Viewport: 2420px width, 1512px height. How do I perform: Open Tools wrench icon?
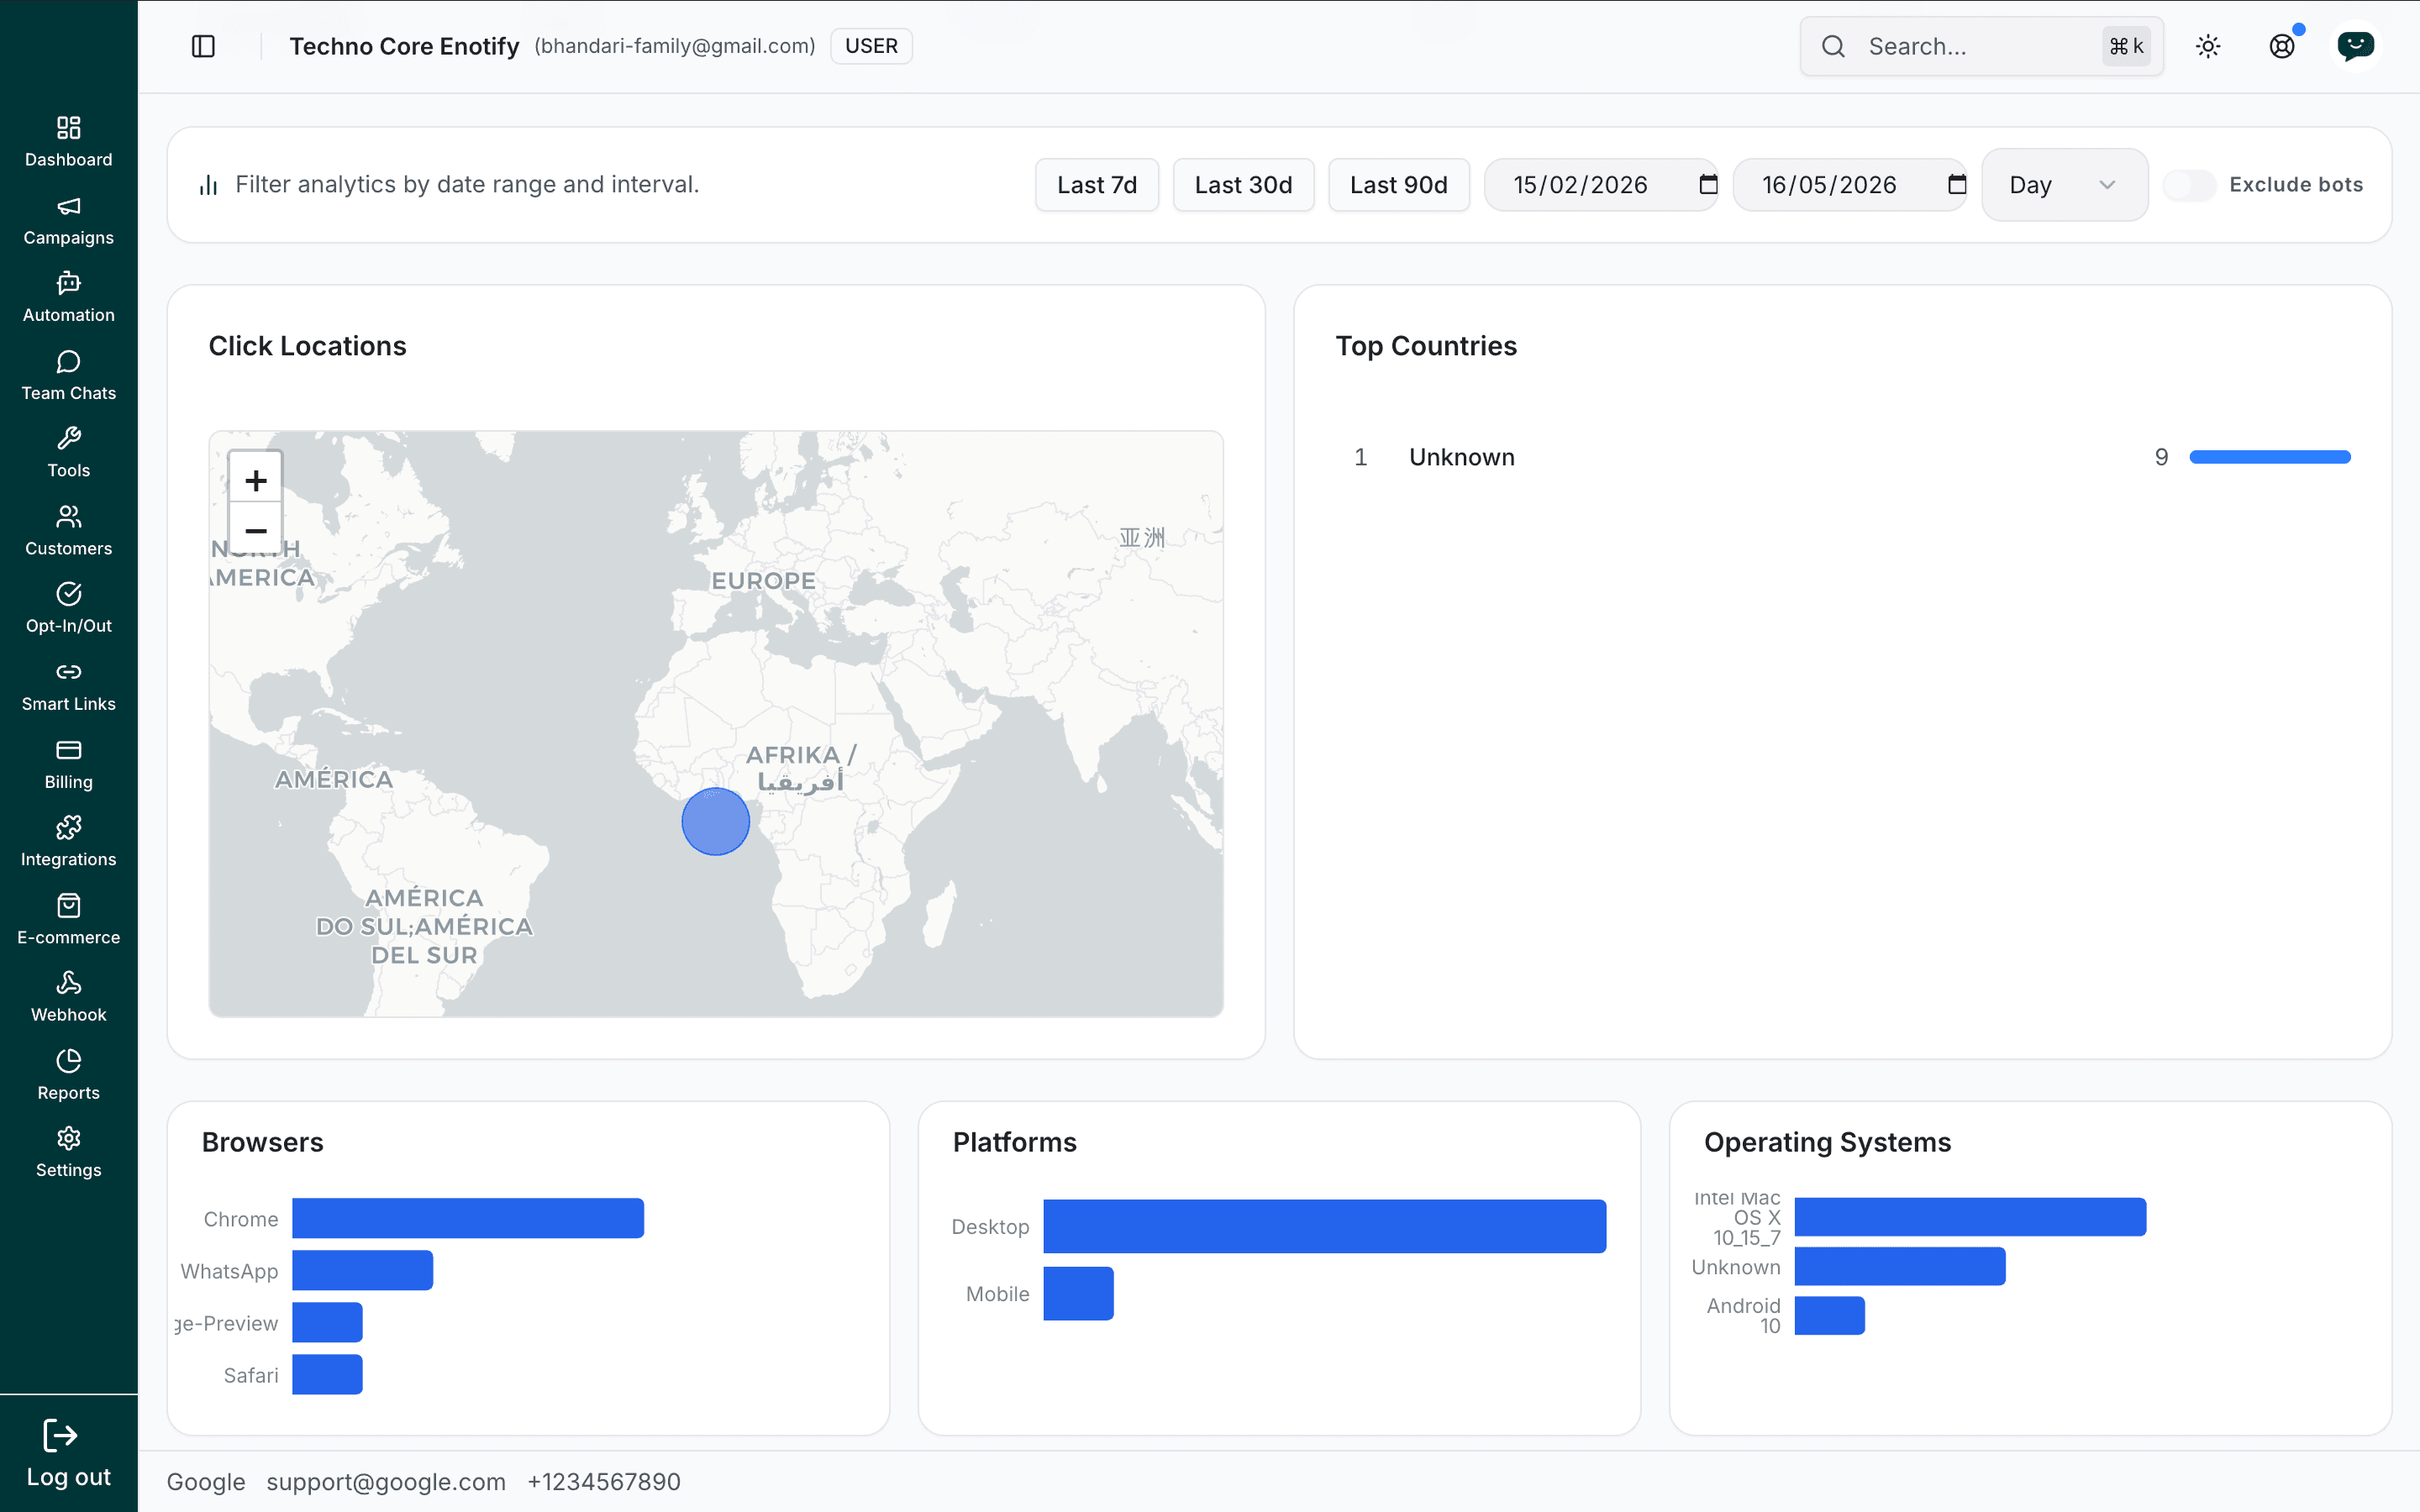point(68,438)
